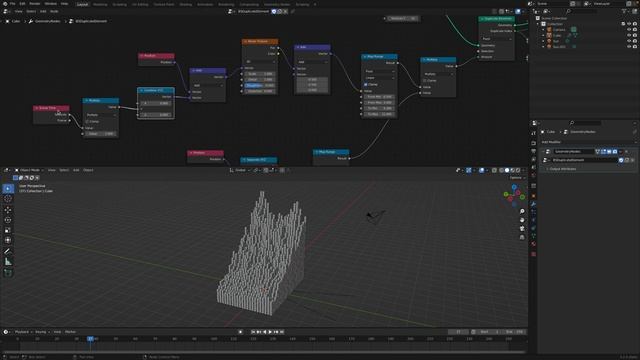Select the Transform tool in viewport toolbar
640x360 pixels.
click(8, 240)
